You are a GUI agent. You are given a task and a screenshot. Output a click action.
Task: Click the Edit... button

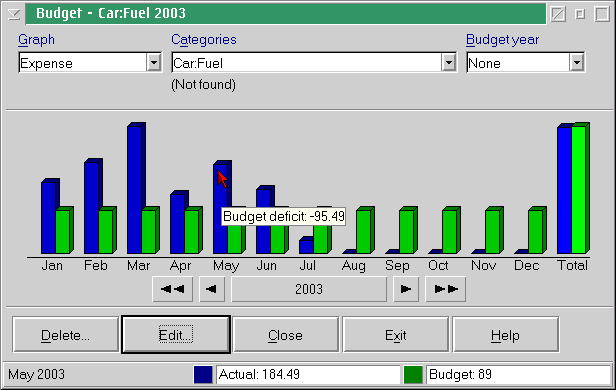(x=176, y=335)
